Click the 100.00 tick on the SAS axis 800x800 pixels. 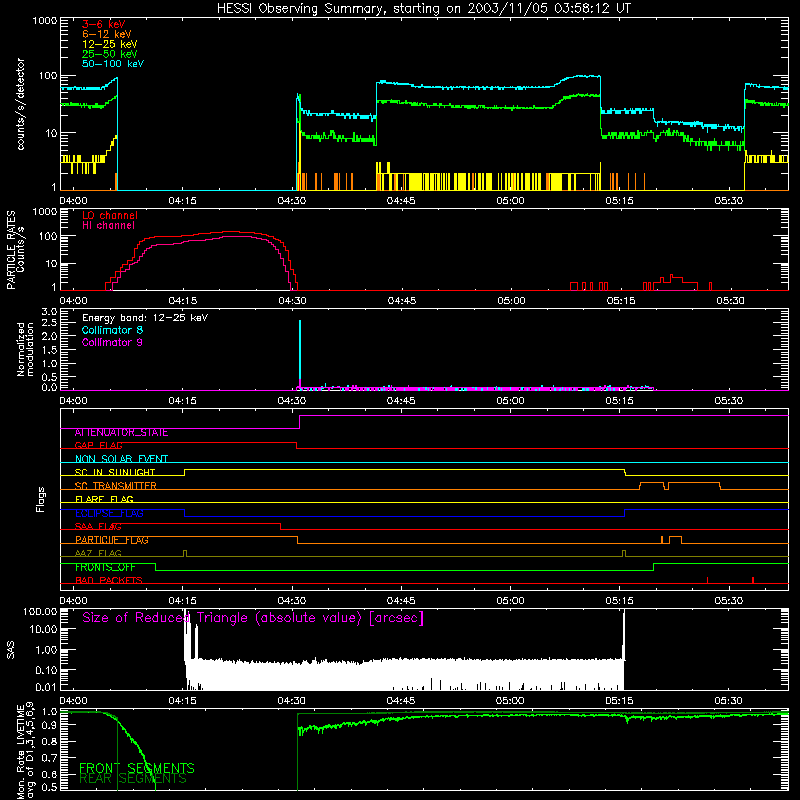[40, 612]
